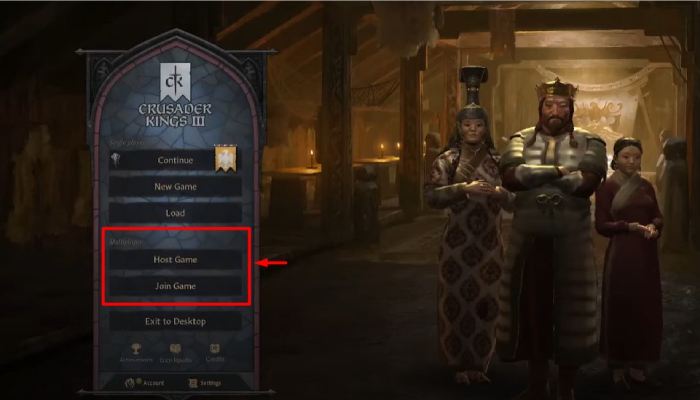
Task: Click the skull icon on Continue button
Action: 116,160
